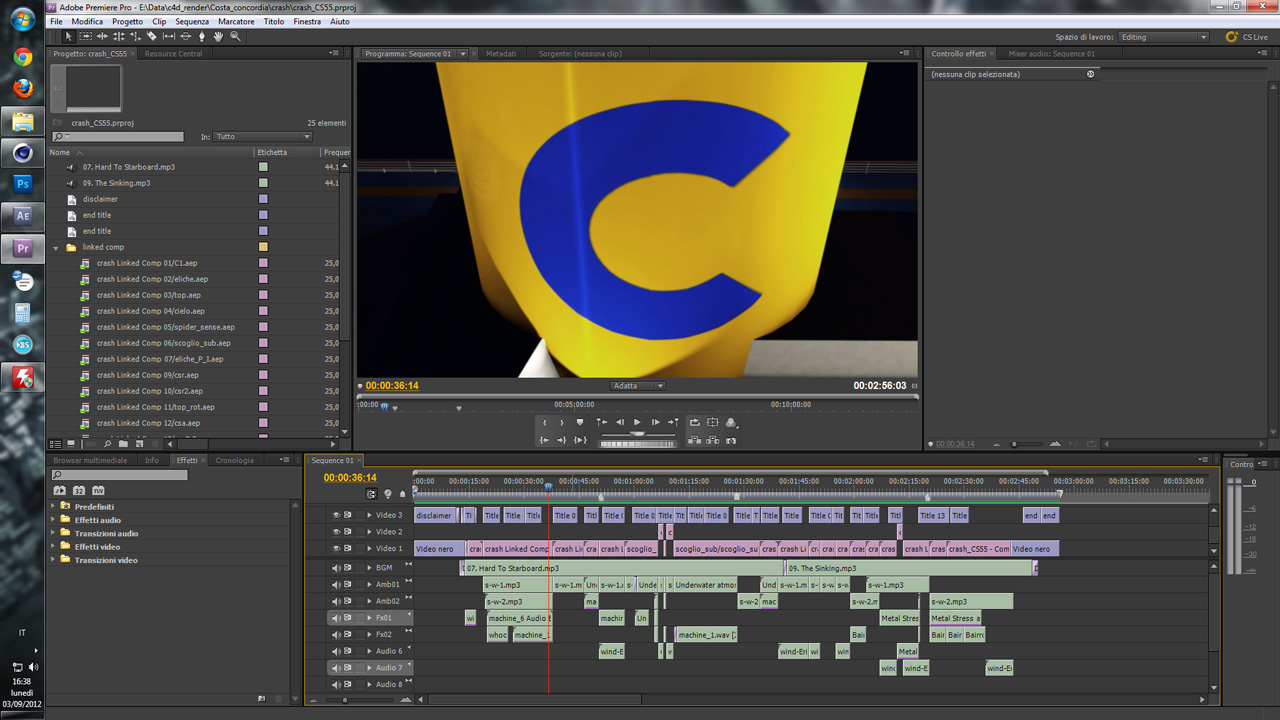The height and width of the screenshot is (720, 1280).
Task: Click the jog wheel in Program monitor
Action: 637,444
